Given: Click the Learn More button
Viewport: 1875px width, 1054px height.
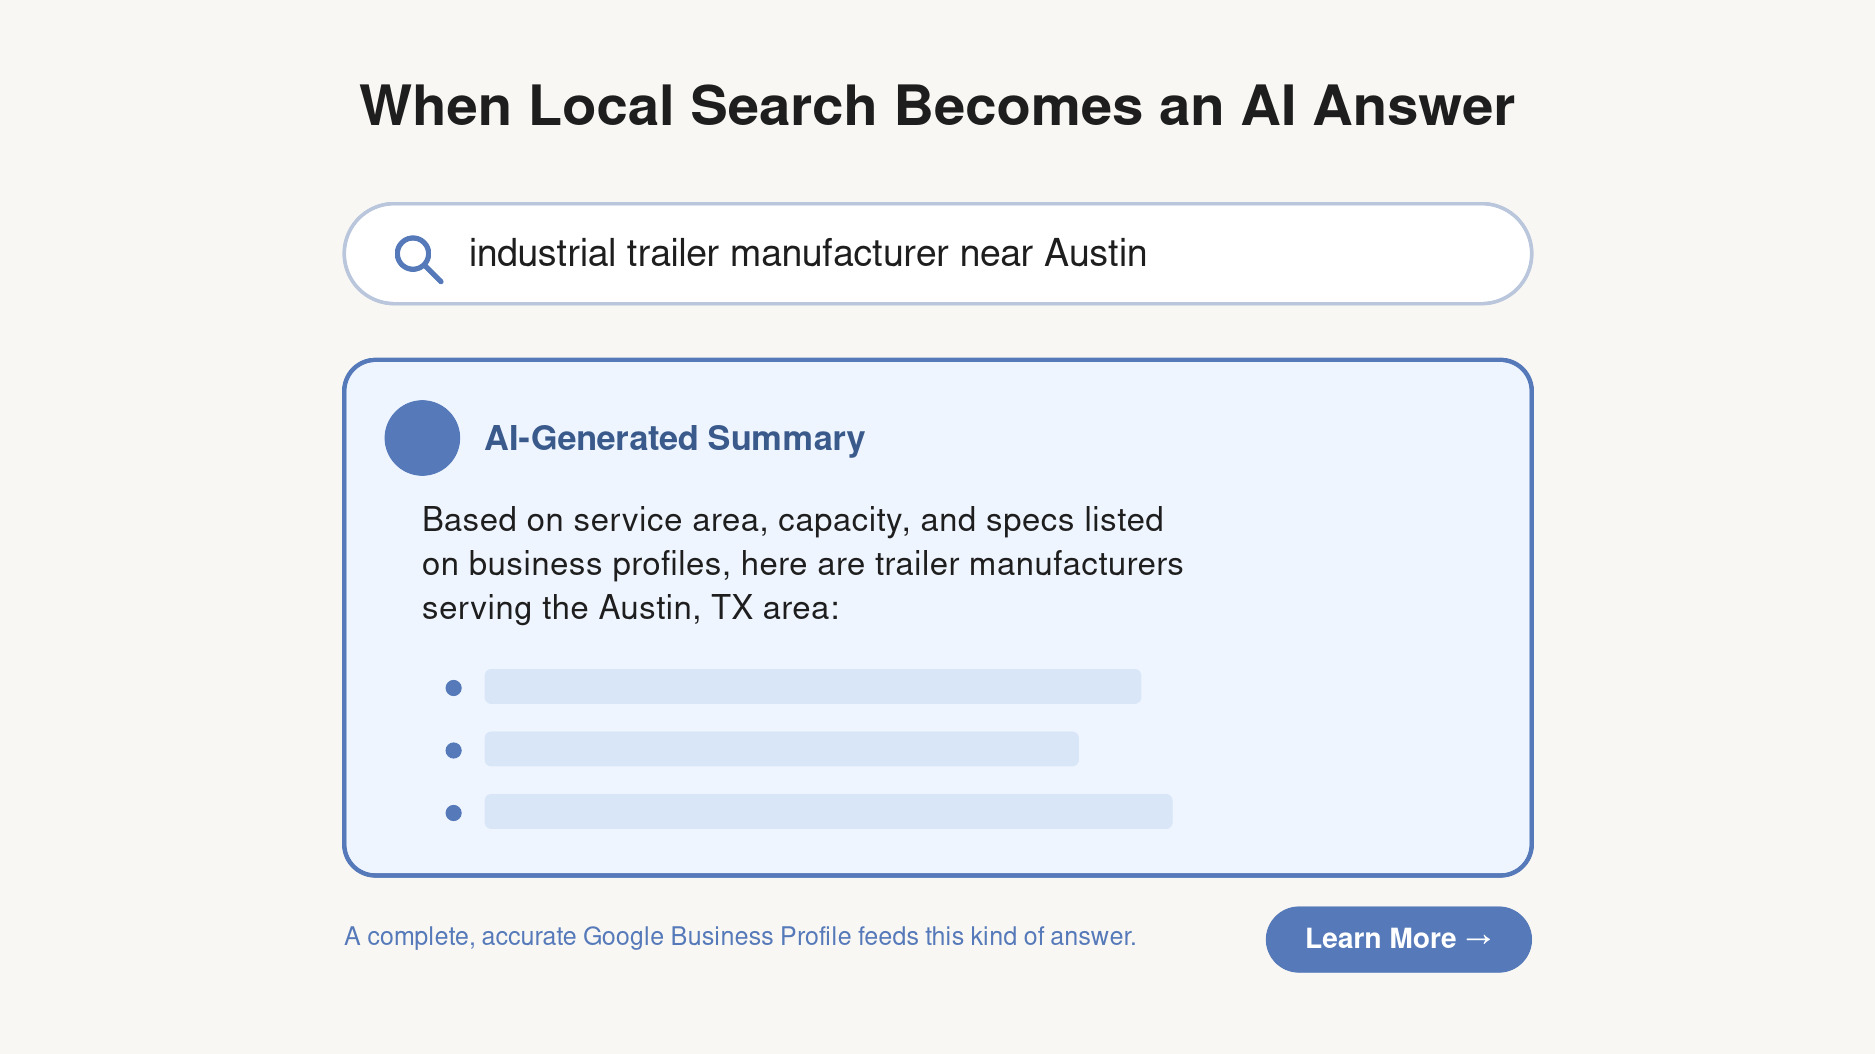Looking at the screenshot, I should coord(1398,939).
